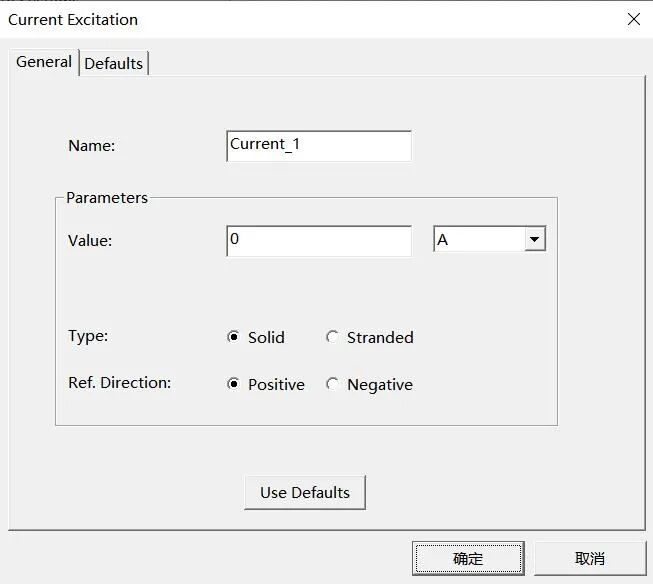Switch to the Defaults tab

[113, 64]
